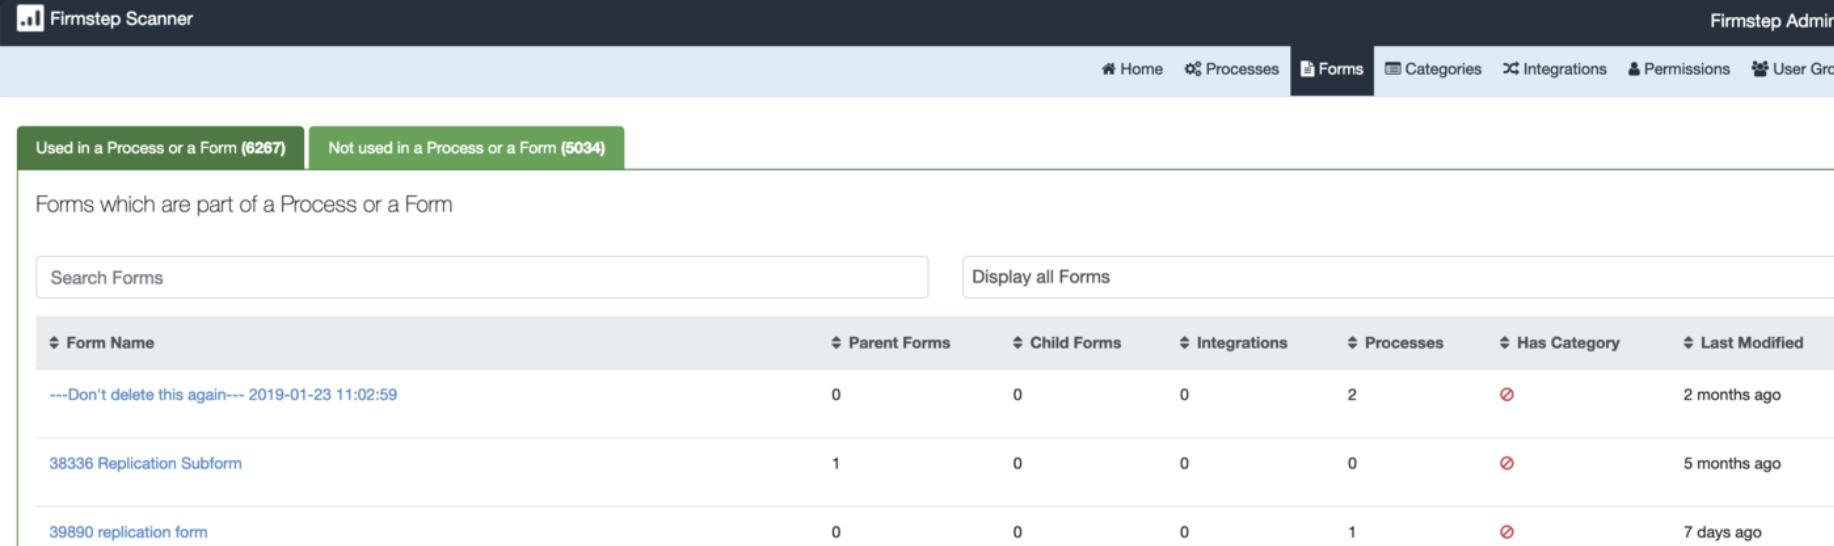Click Parent Forms value 1 in 38336 row
This screenshot has height=546, width=1834.
pyautogui.click(x=836, y=463)
